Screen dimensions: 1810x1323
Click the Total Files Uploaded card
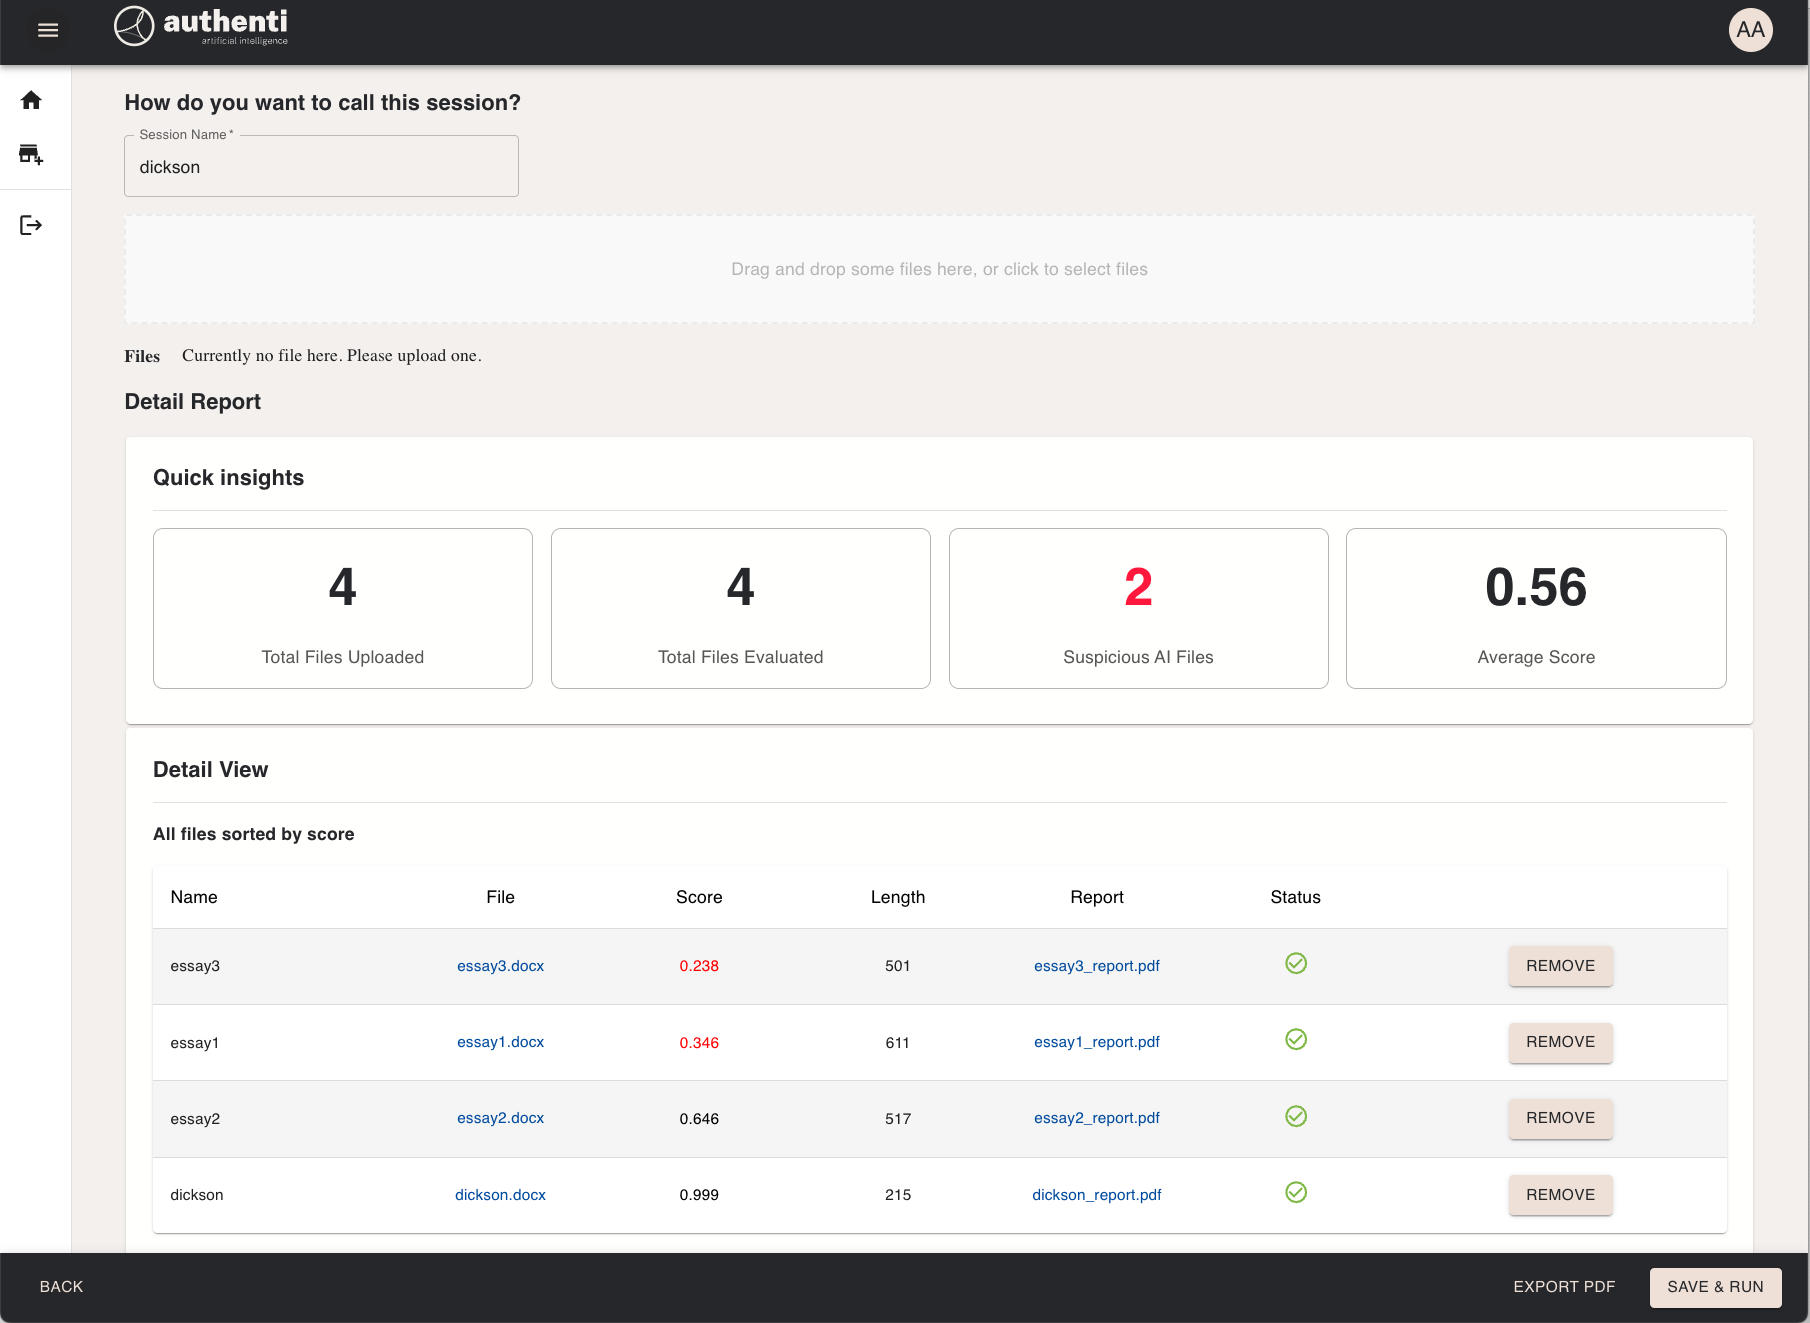[x=343, y=608]
